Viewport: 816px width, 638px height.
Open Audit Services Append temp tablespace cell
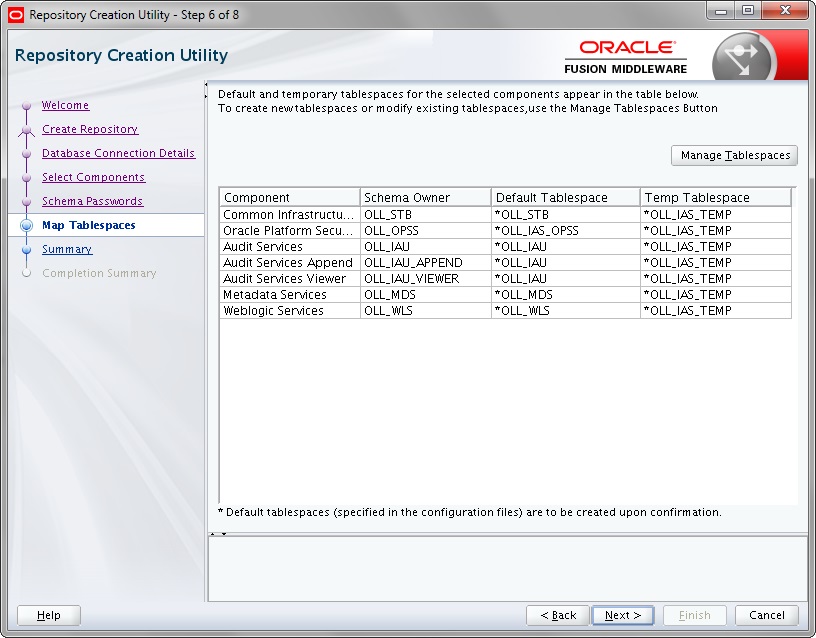point(716,263)
